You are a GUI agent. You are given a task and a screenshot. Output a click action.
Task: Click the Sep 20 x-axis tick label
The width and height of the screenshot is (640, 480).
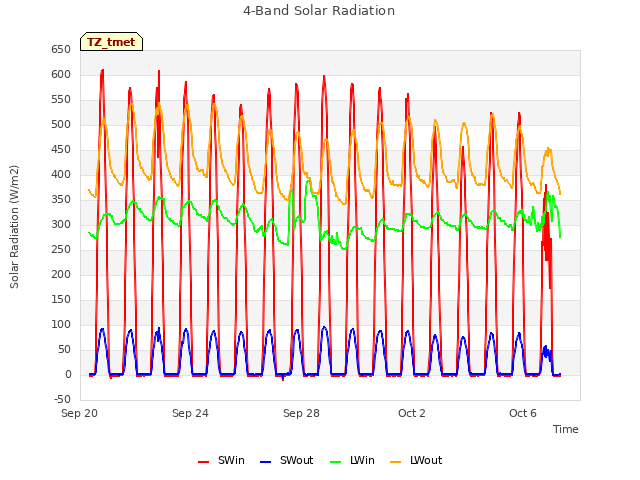(79, 413)
